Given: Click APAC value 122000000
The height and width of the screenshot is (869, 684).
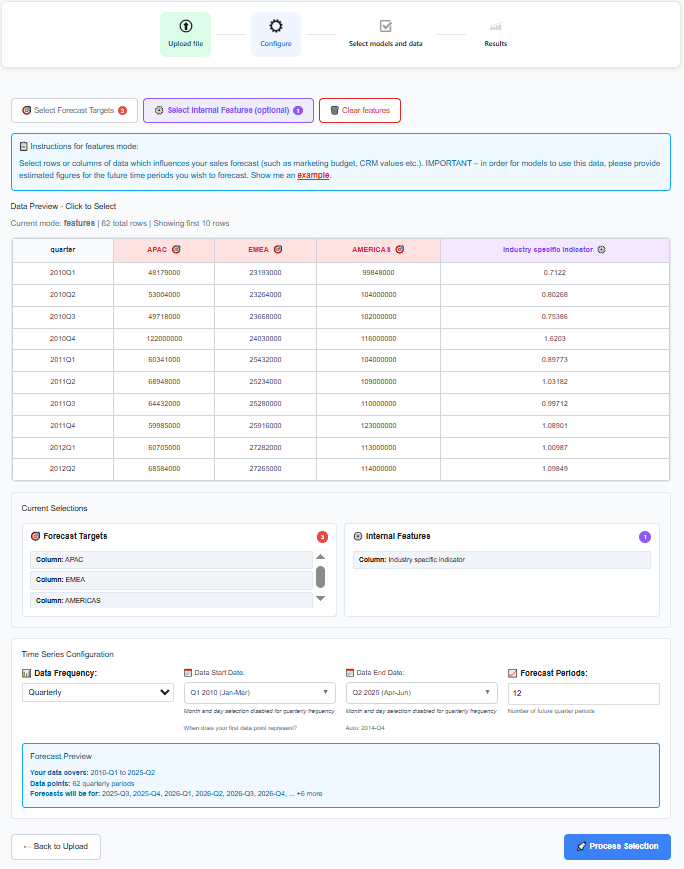Looking at the screenshot, I should (x=164, y=339).
